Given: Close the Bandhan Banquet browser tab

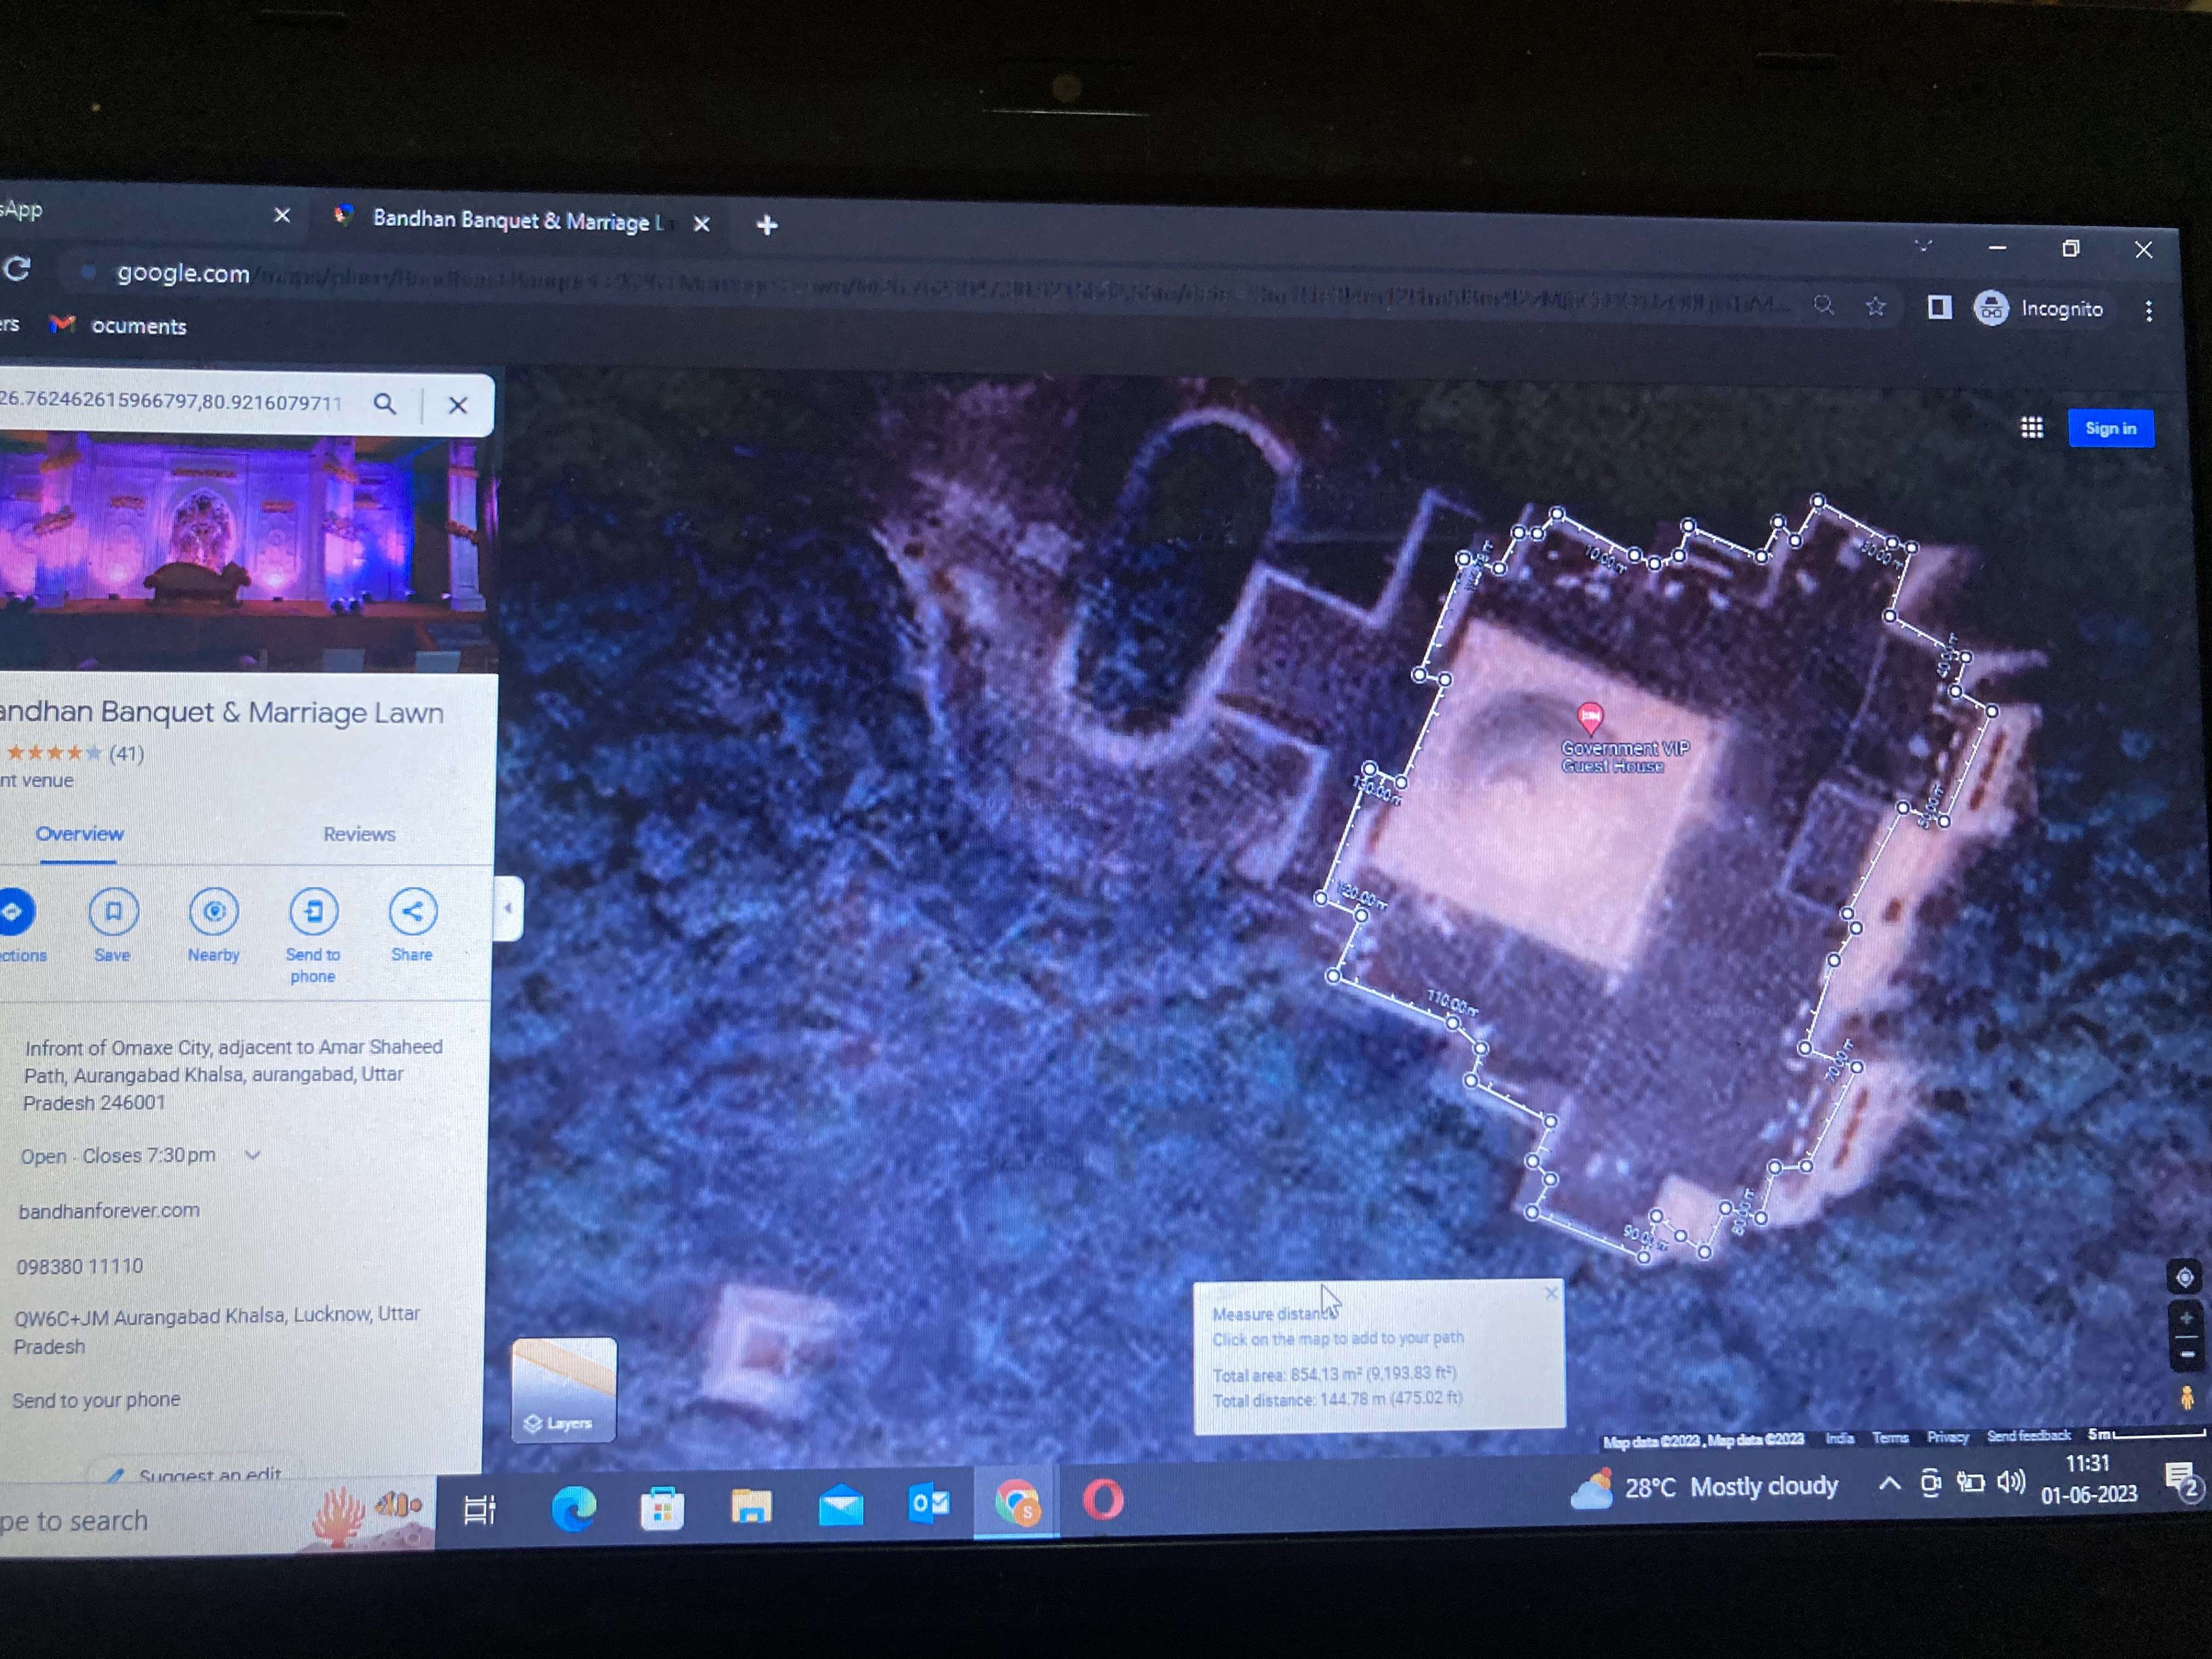Looking at the screenshot, I should tap(702, 224).
